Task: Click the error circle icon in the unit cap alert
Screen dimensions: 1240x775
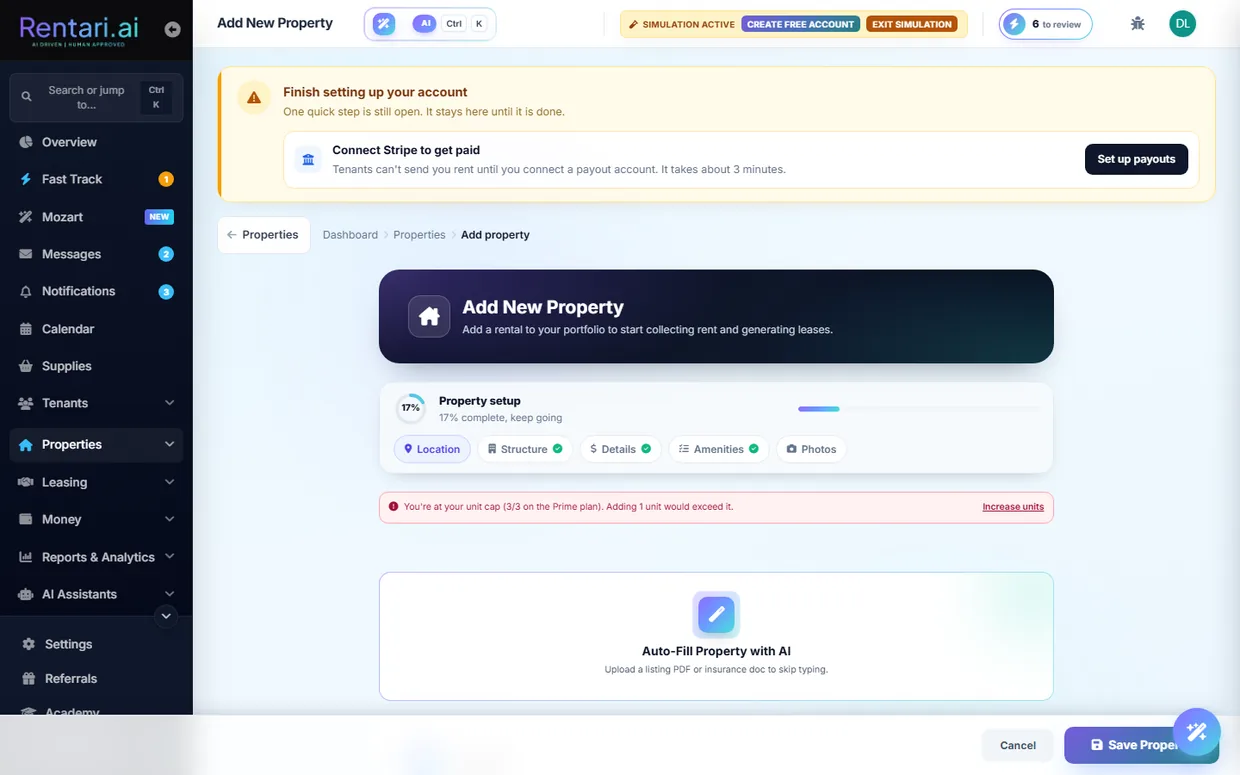Action: tap(393, 507)
